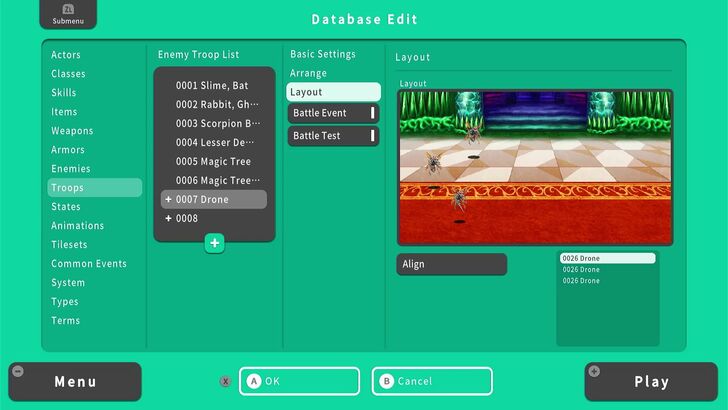Select troop 0001 Slime, Bat
This screenshot has width=728, height=410.
click(214, 85)
